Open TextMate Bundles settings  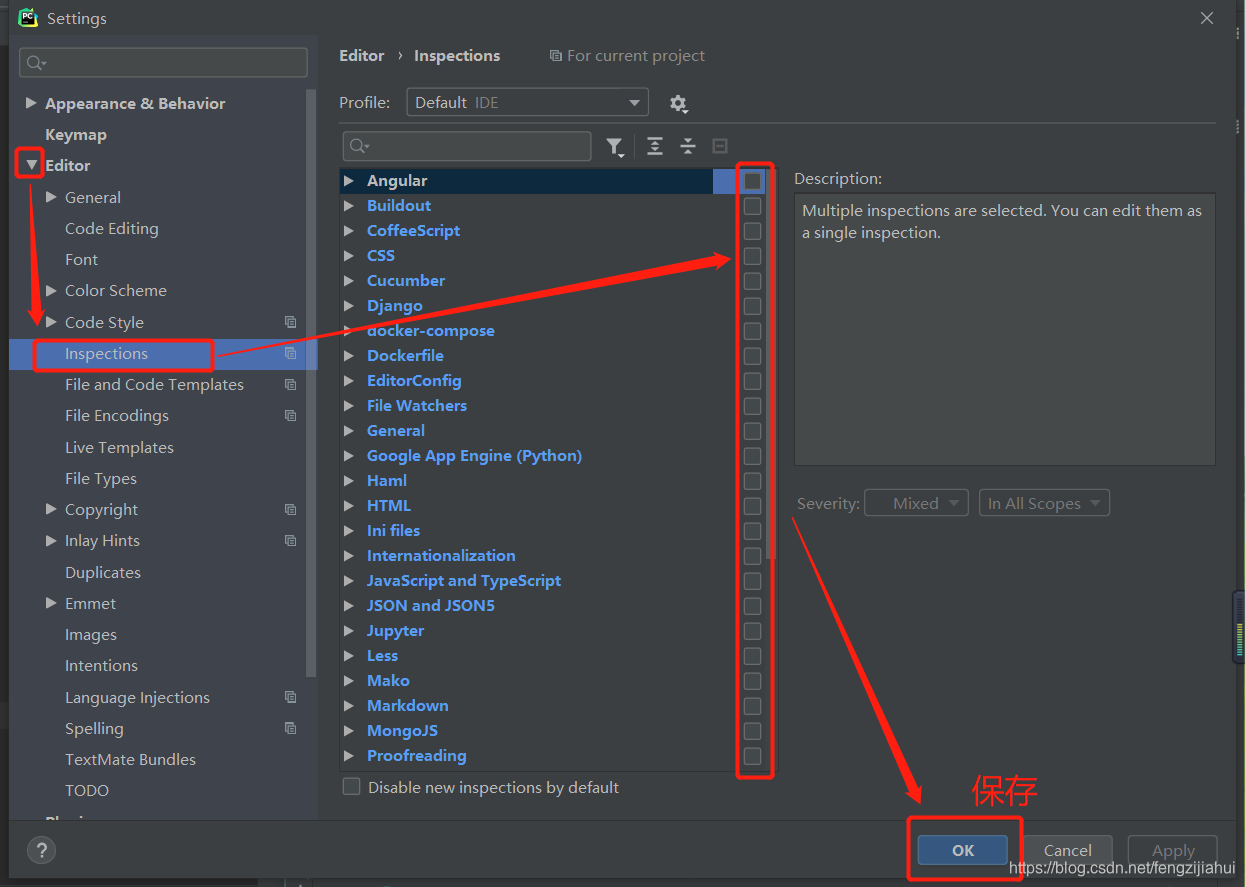130,759
